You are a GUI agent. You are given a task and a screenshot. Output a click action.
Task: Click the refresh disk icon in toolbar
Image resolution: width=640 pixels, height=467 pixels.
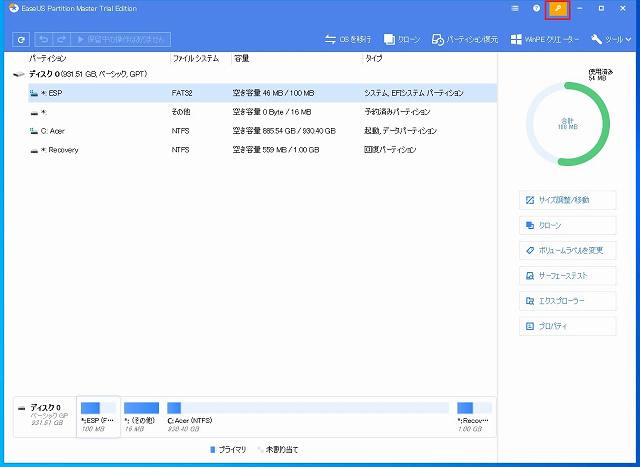(x=21, y=40)
